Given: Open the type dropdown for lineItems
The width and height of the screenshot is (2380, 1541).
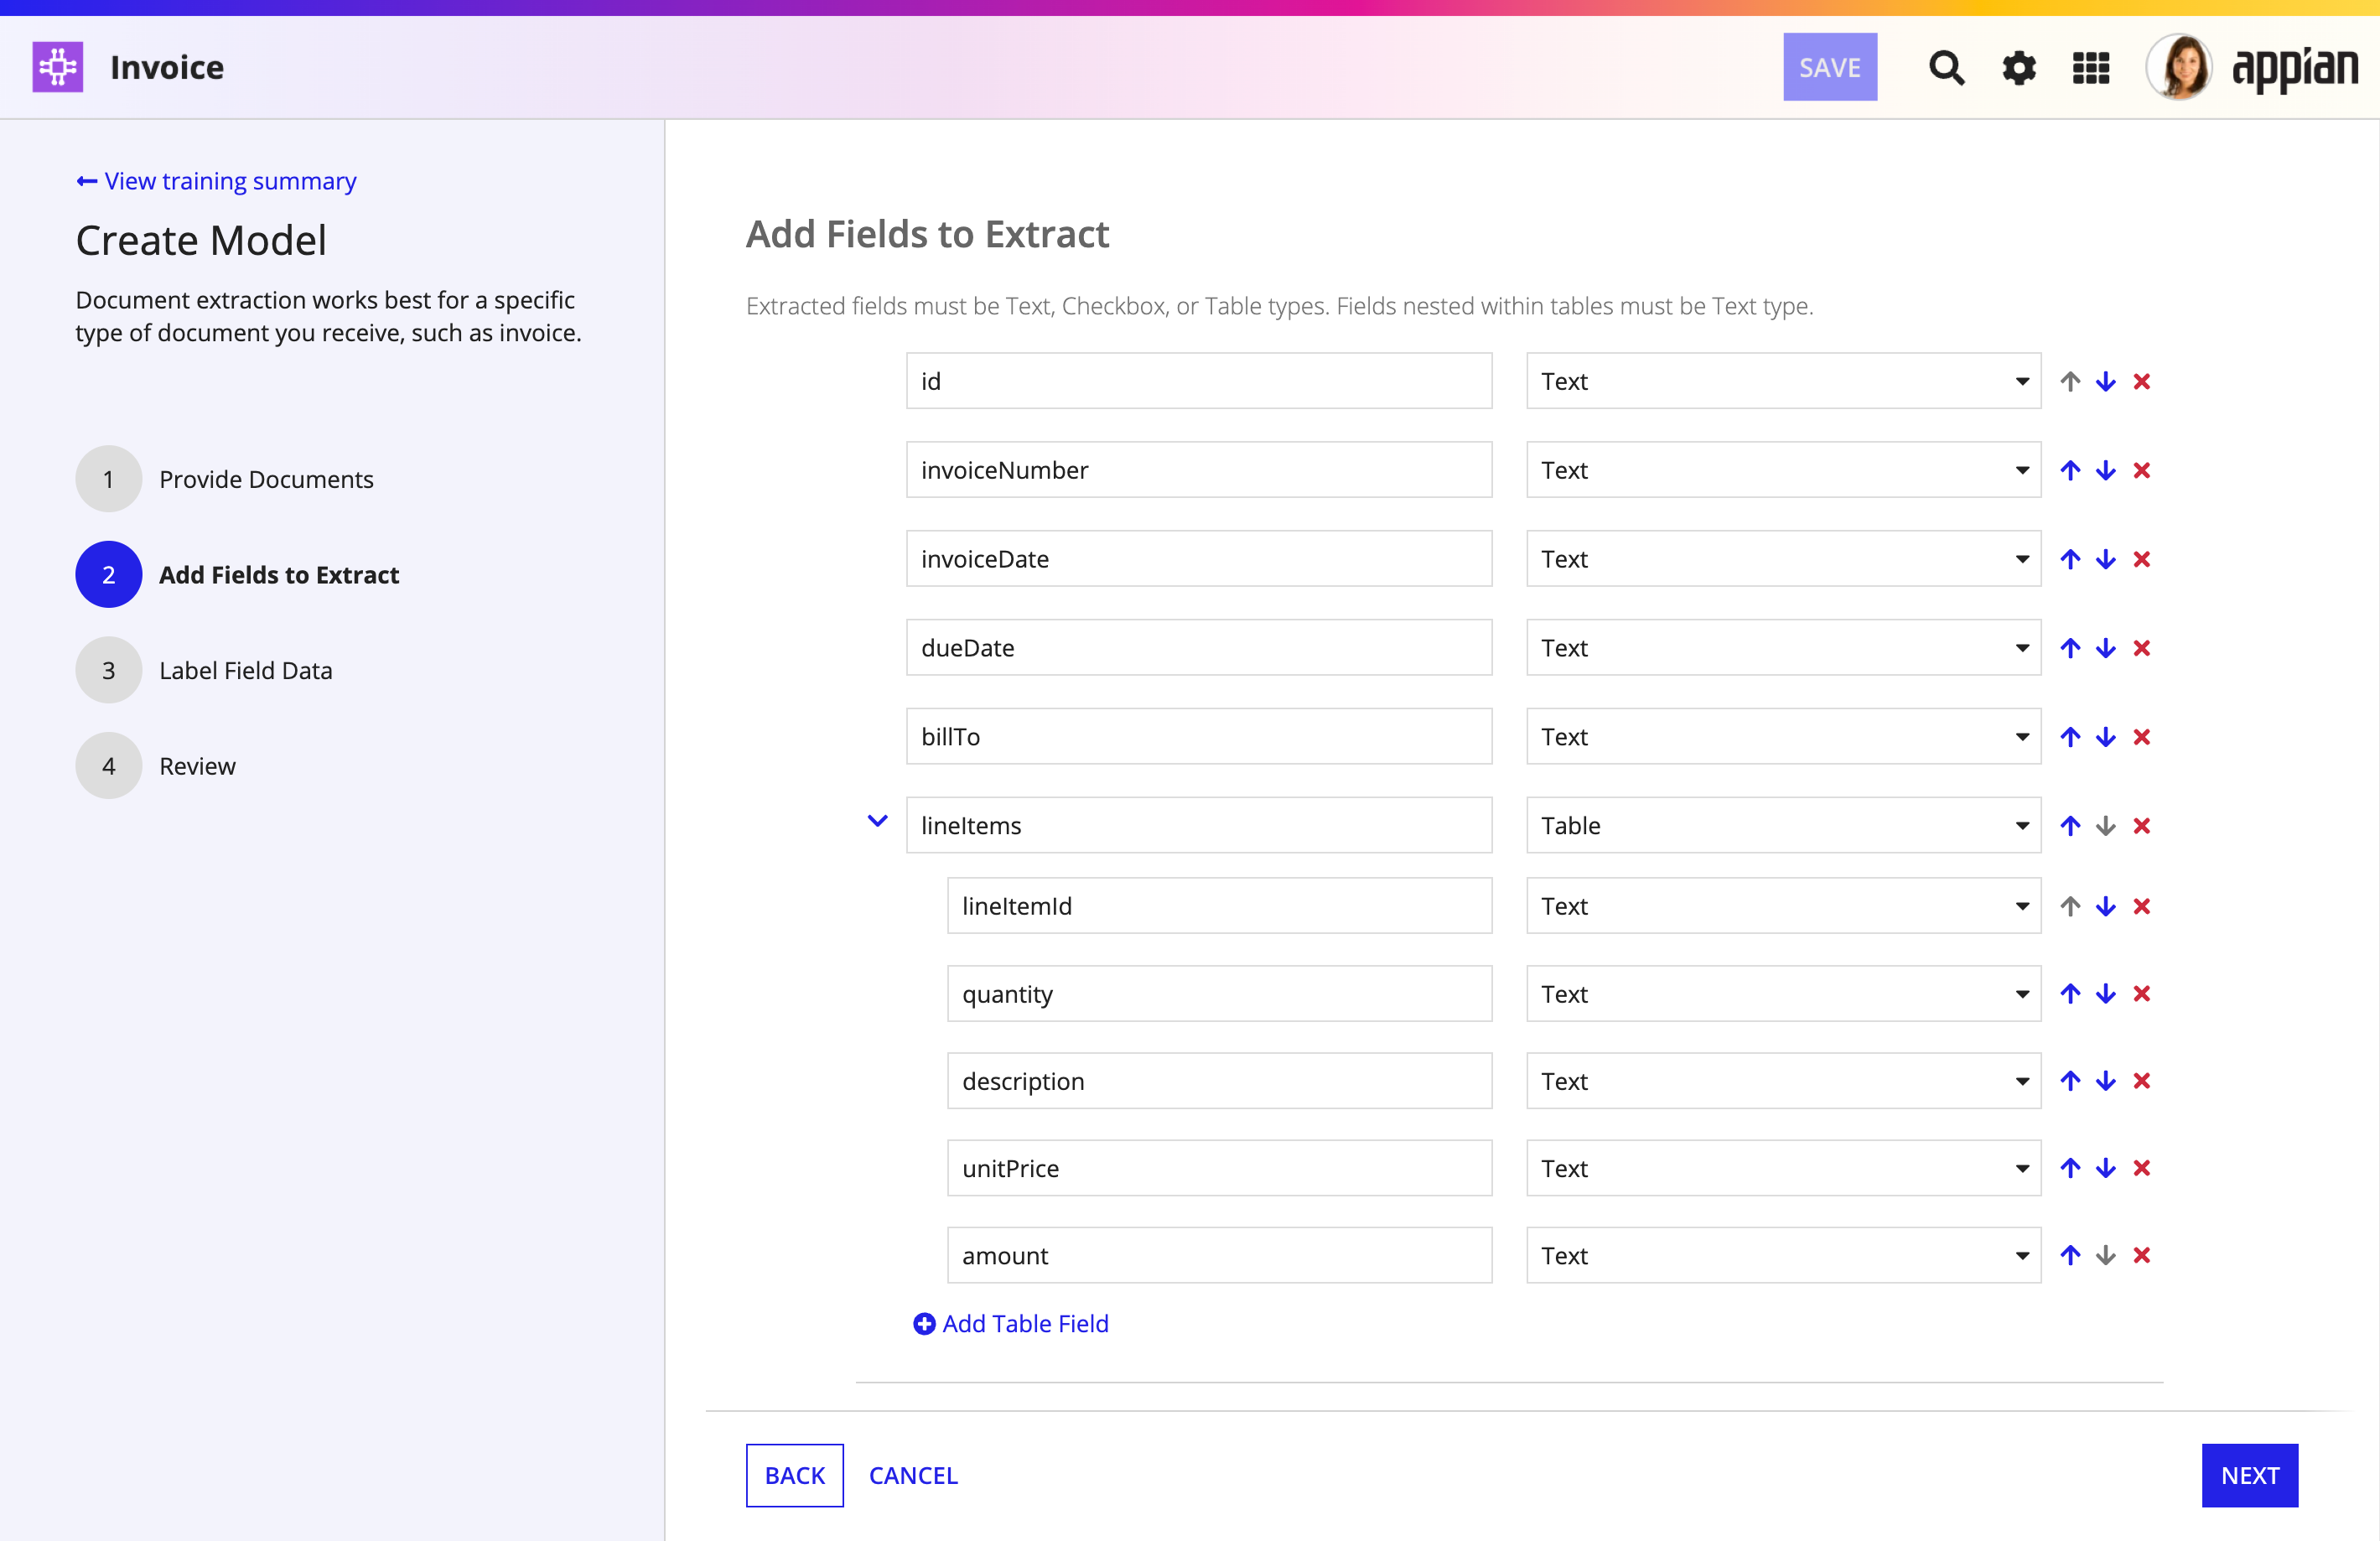Looking at the screenshot, I should 1783,825.
